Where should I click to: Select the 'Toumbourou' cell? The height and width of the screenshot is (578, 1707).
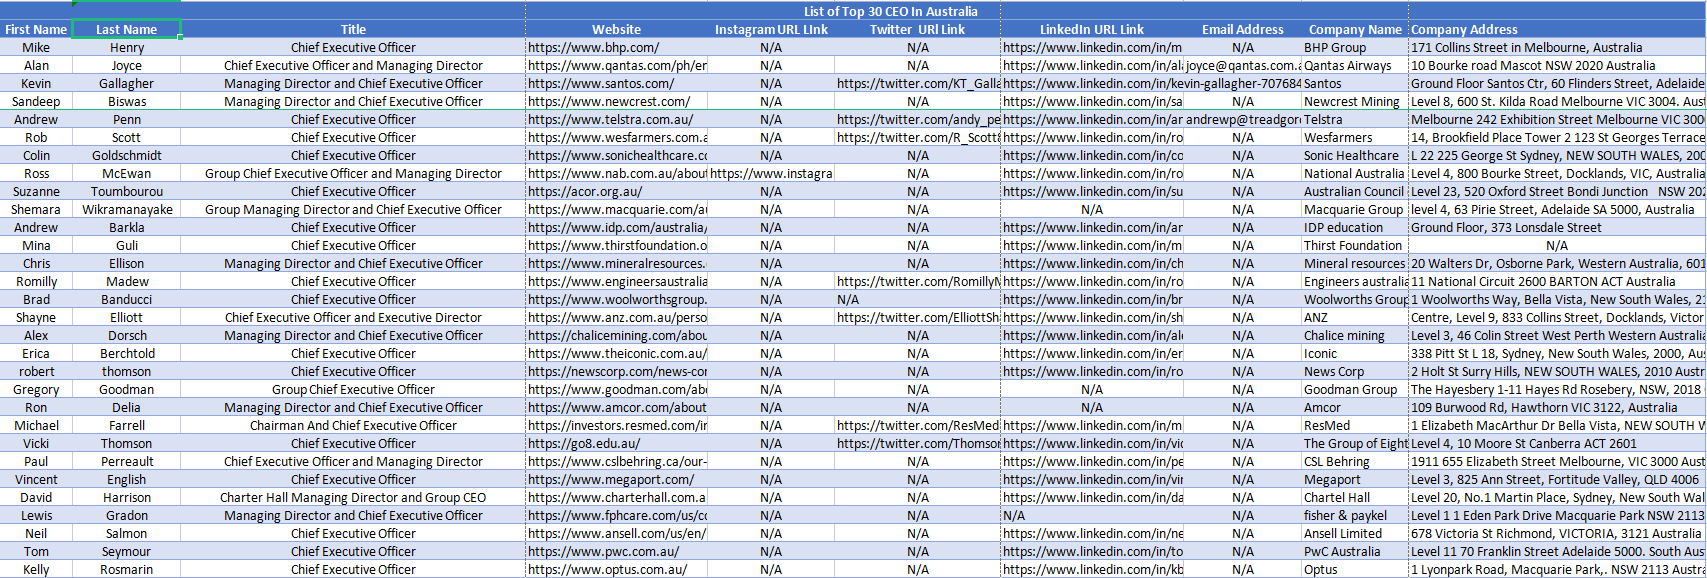[x=126, y=191]
